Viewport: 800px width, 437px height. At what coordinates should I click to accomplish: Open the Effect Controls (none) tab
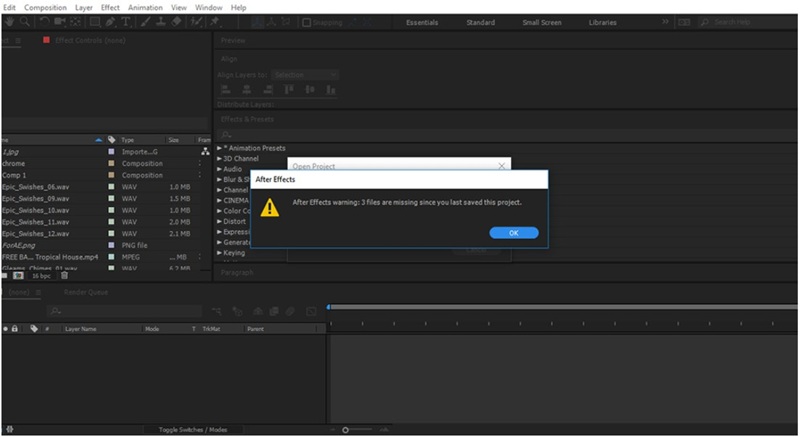click(90, 40)
